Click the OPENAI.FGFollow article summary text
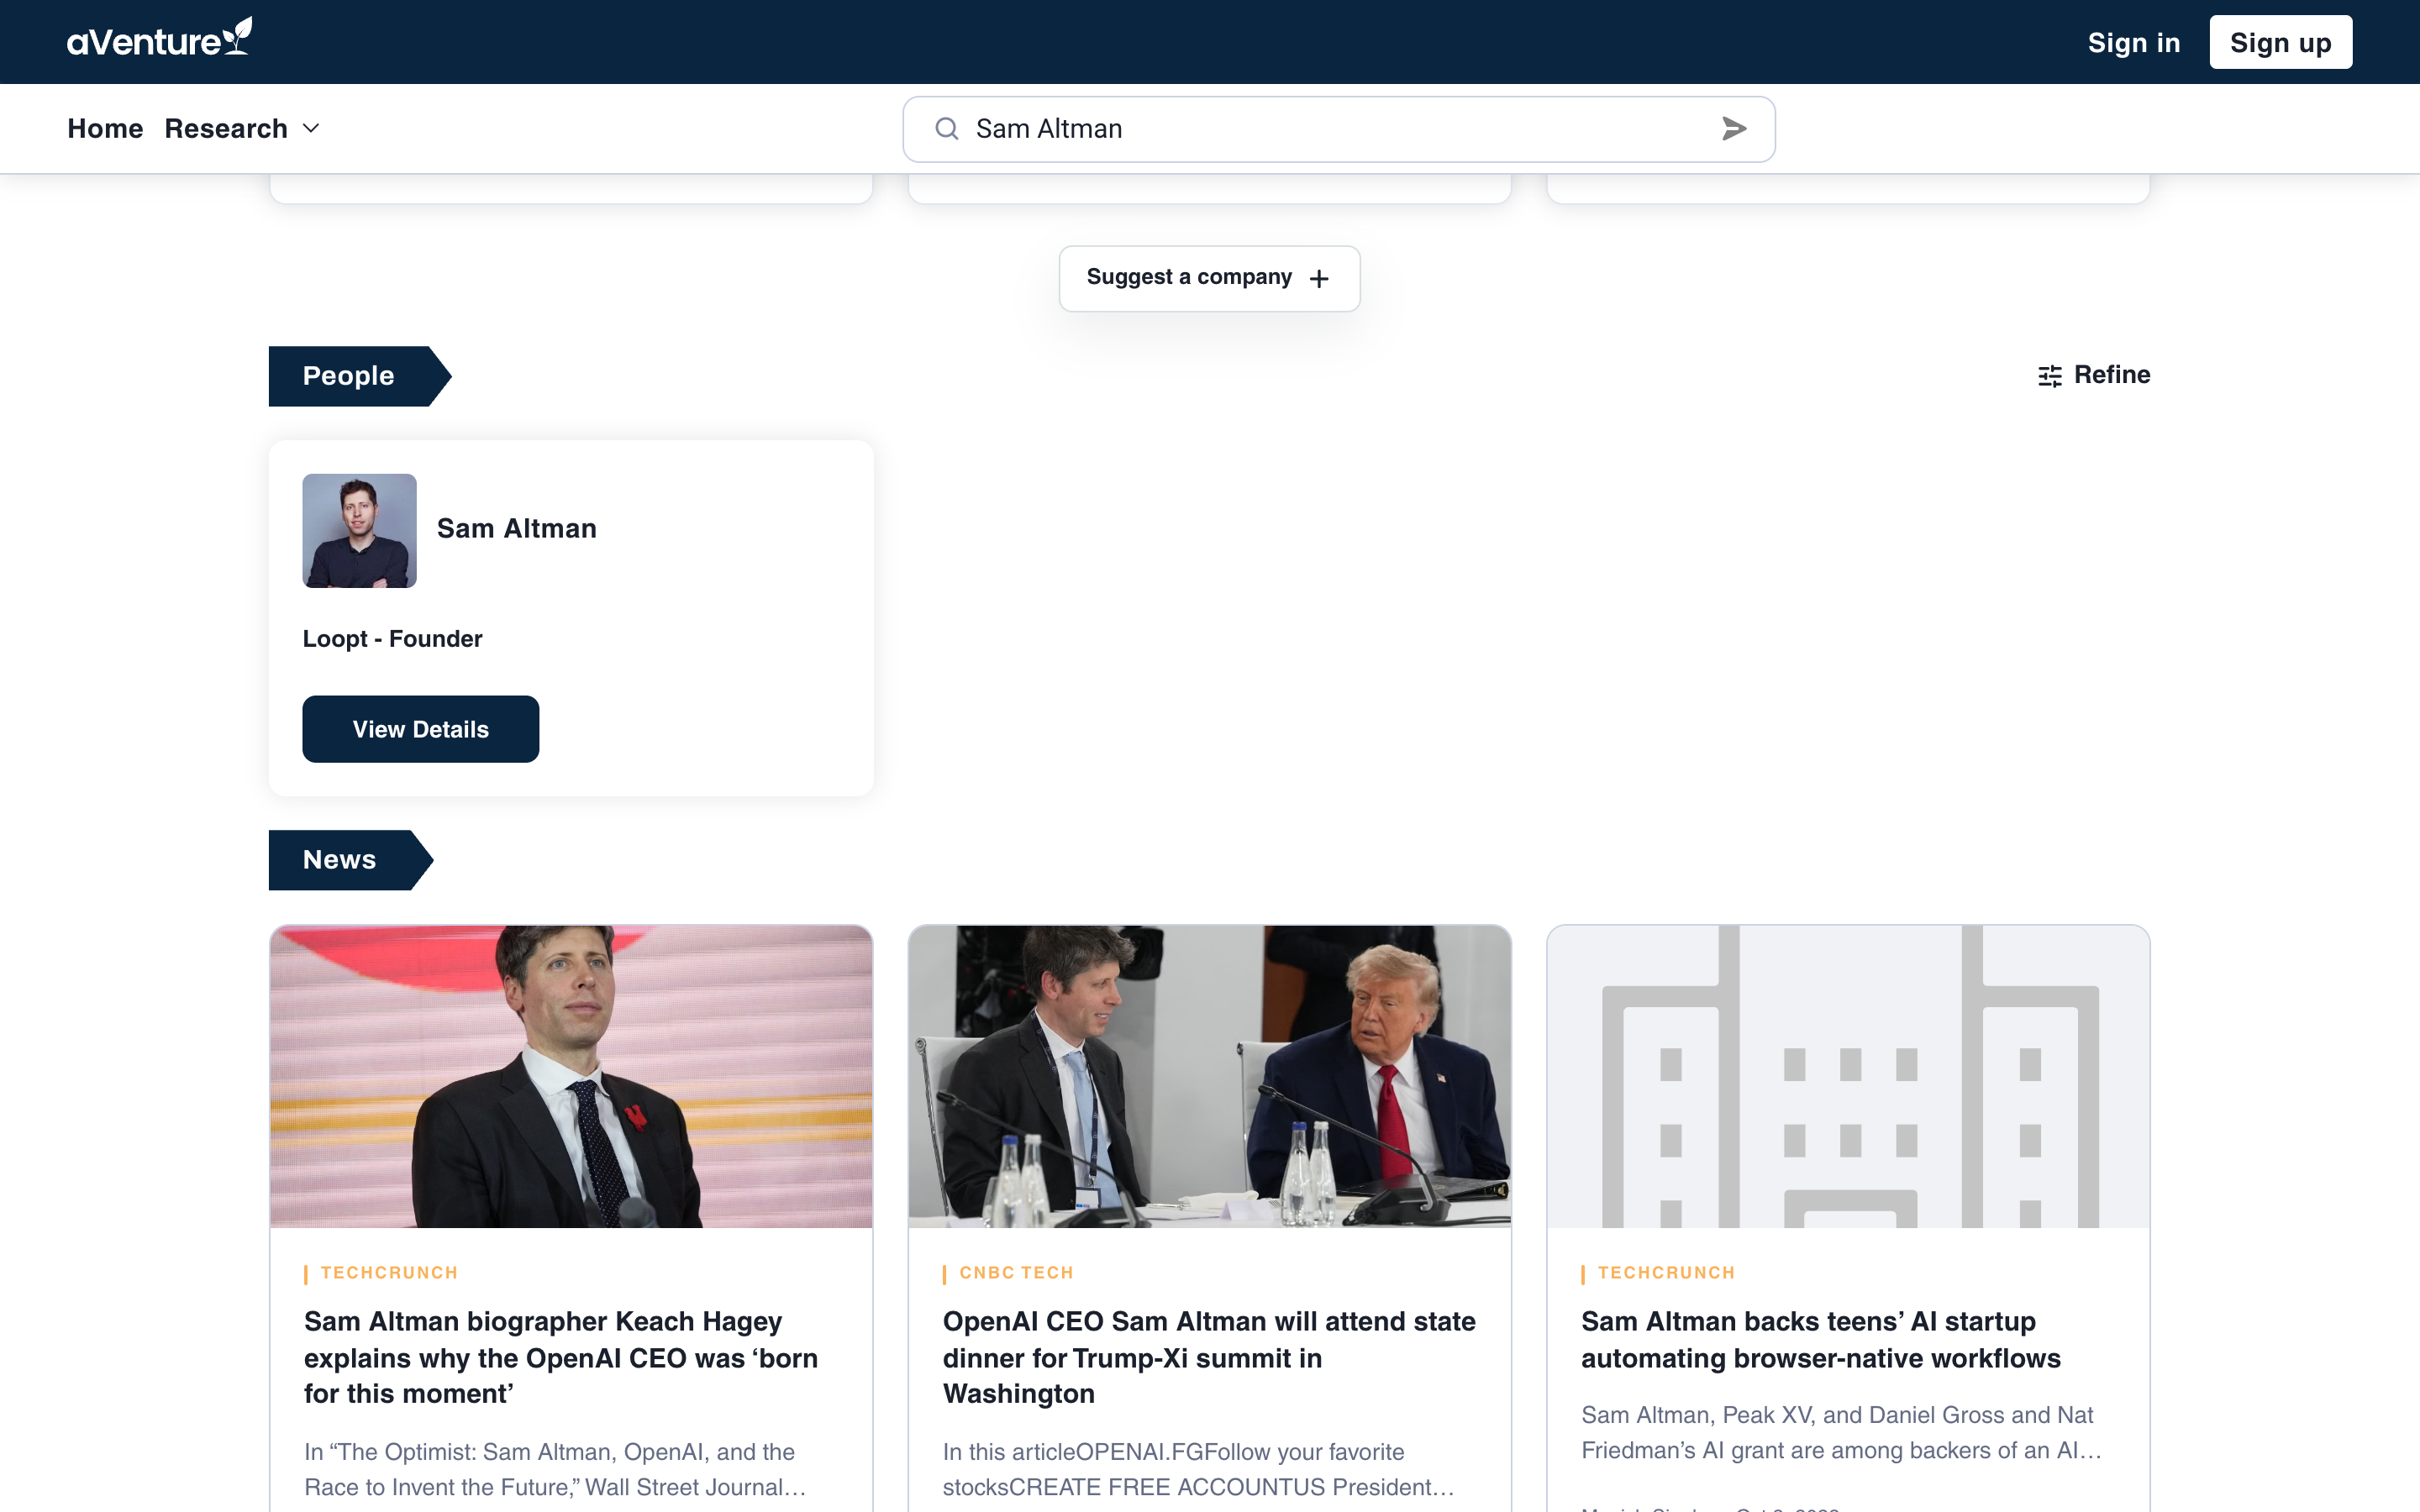Screen dimensions: 2420x1512 click(1198, 1469)
